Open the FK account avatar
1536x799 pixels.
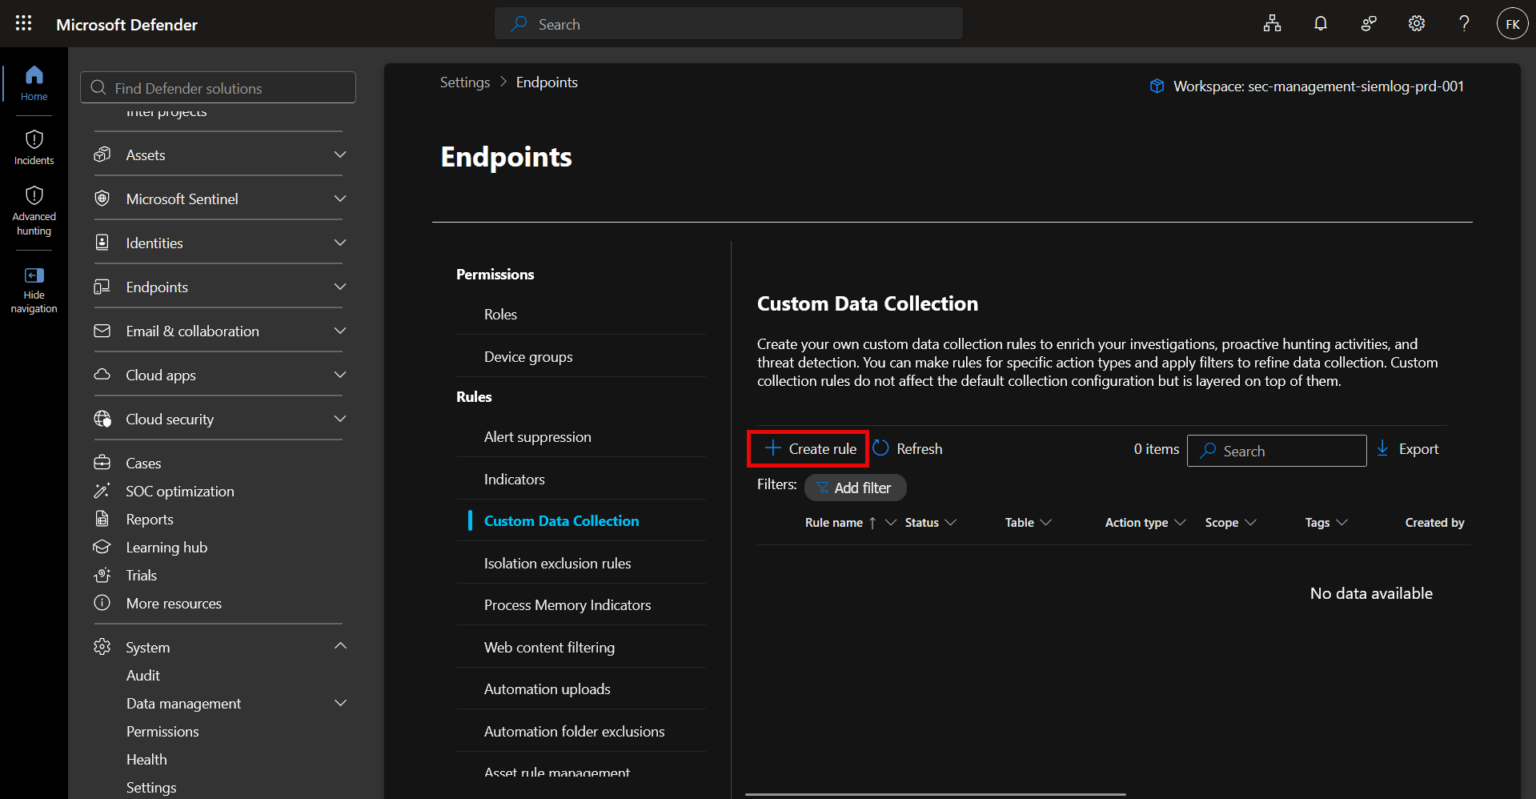point(1512,24)
